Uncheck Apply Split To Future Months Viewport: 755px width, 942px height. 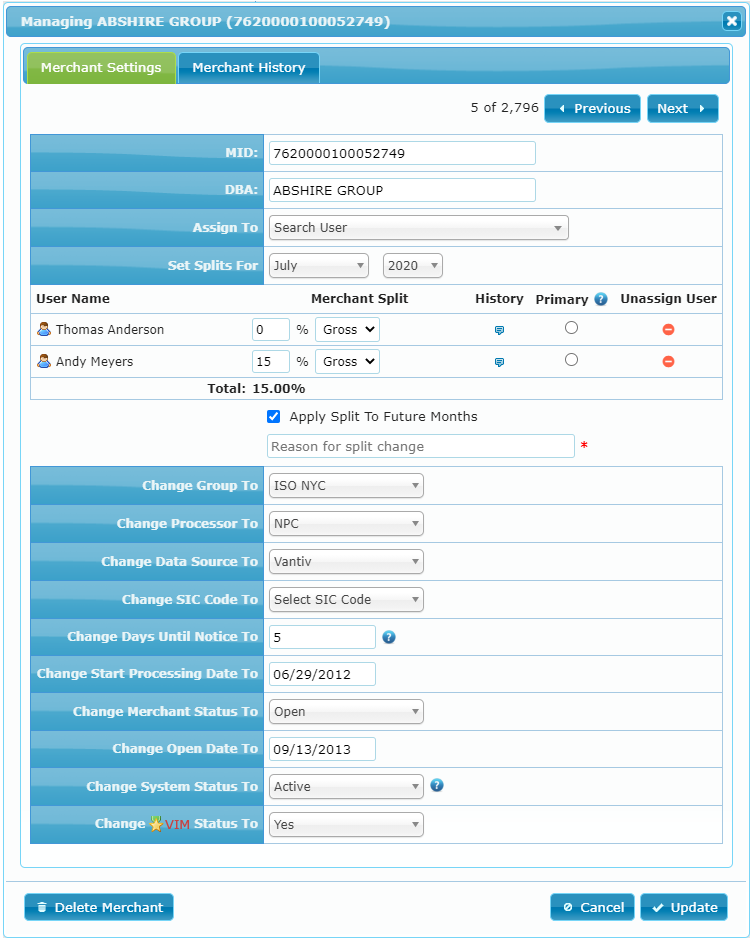pyautogui.click(x=274, y=417)
